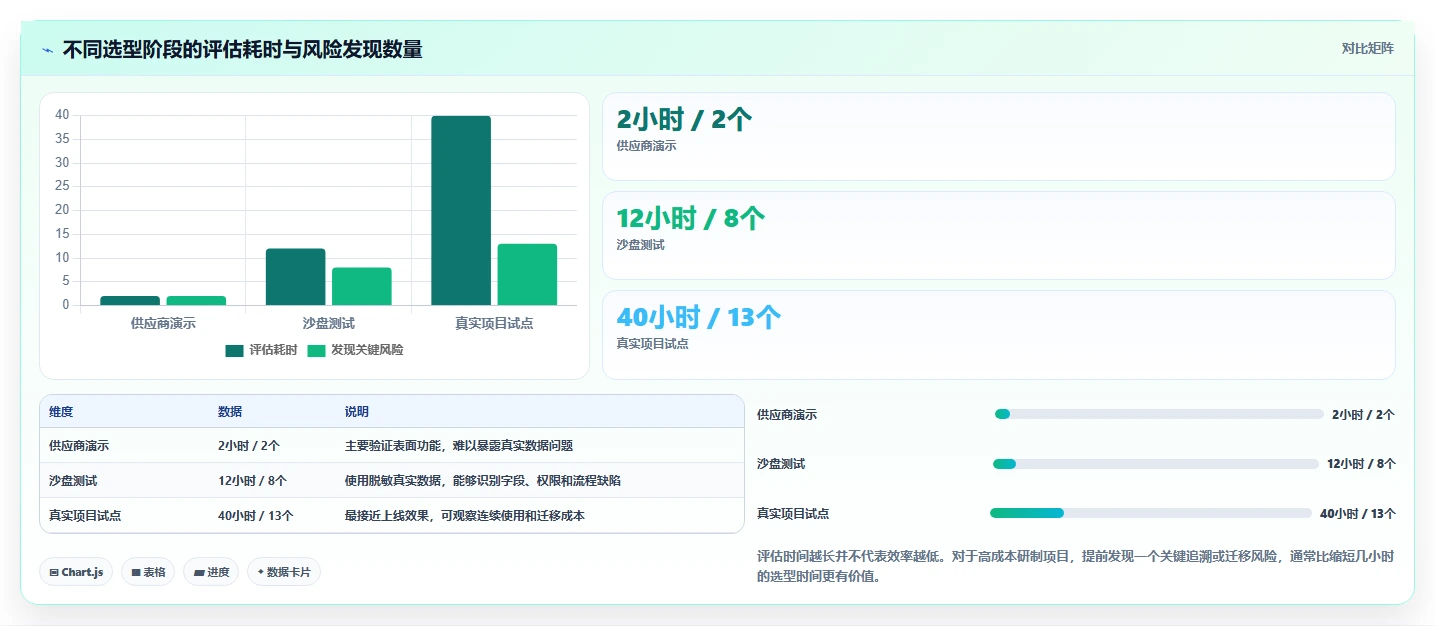The image size is (1435, 626).
Task: Click the 供应商演示 cell in the table
Action: coord(79,446)
